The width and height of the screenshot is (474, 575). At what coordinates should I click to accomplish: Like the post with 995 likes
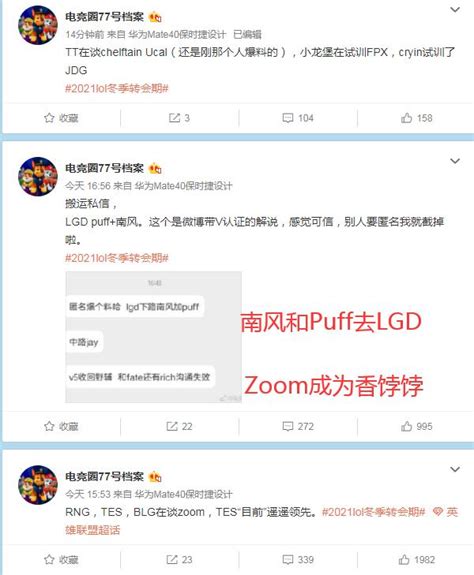coord(416,426)
